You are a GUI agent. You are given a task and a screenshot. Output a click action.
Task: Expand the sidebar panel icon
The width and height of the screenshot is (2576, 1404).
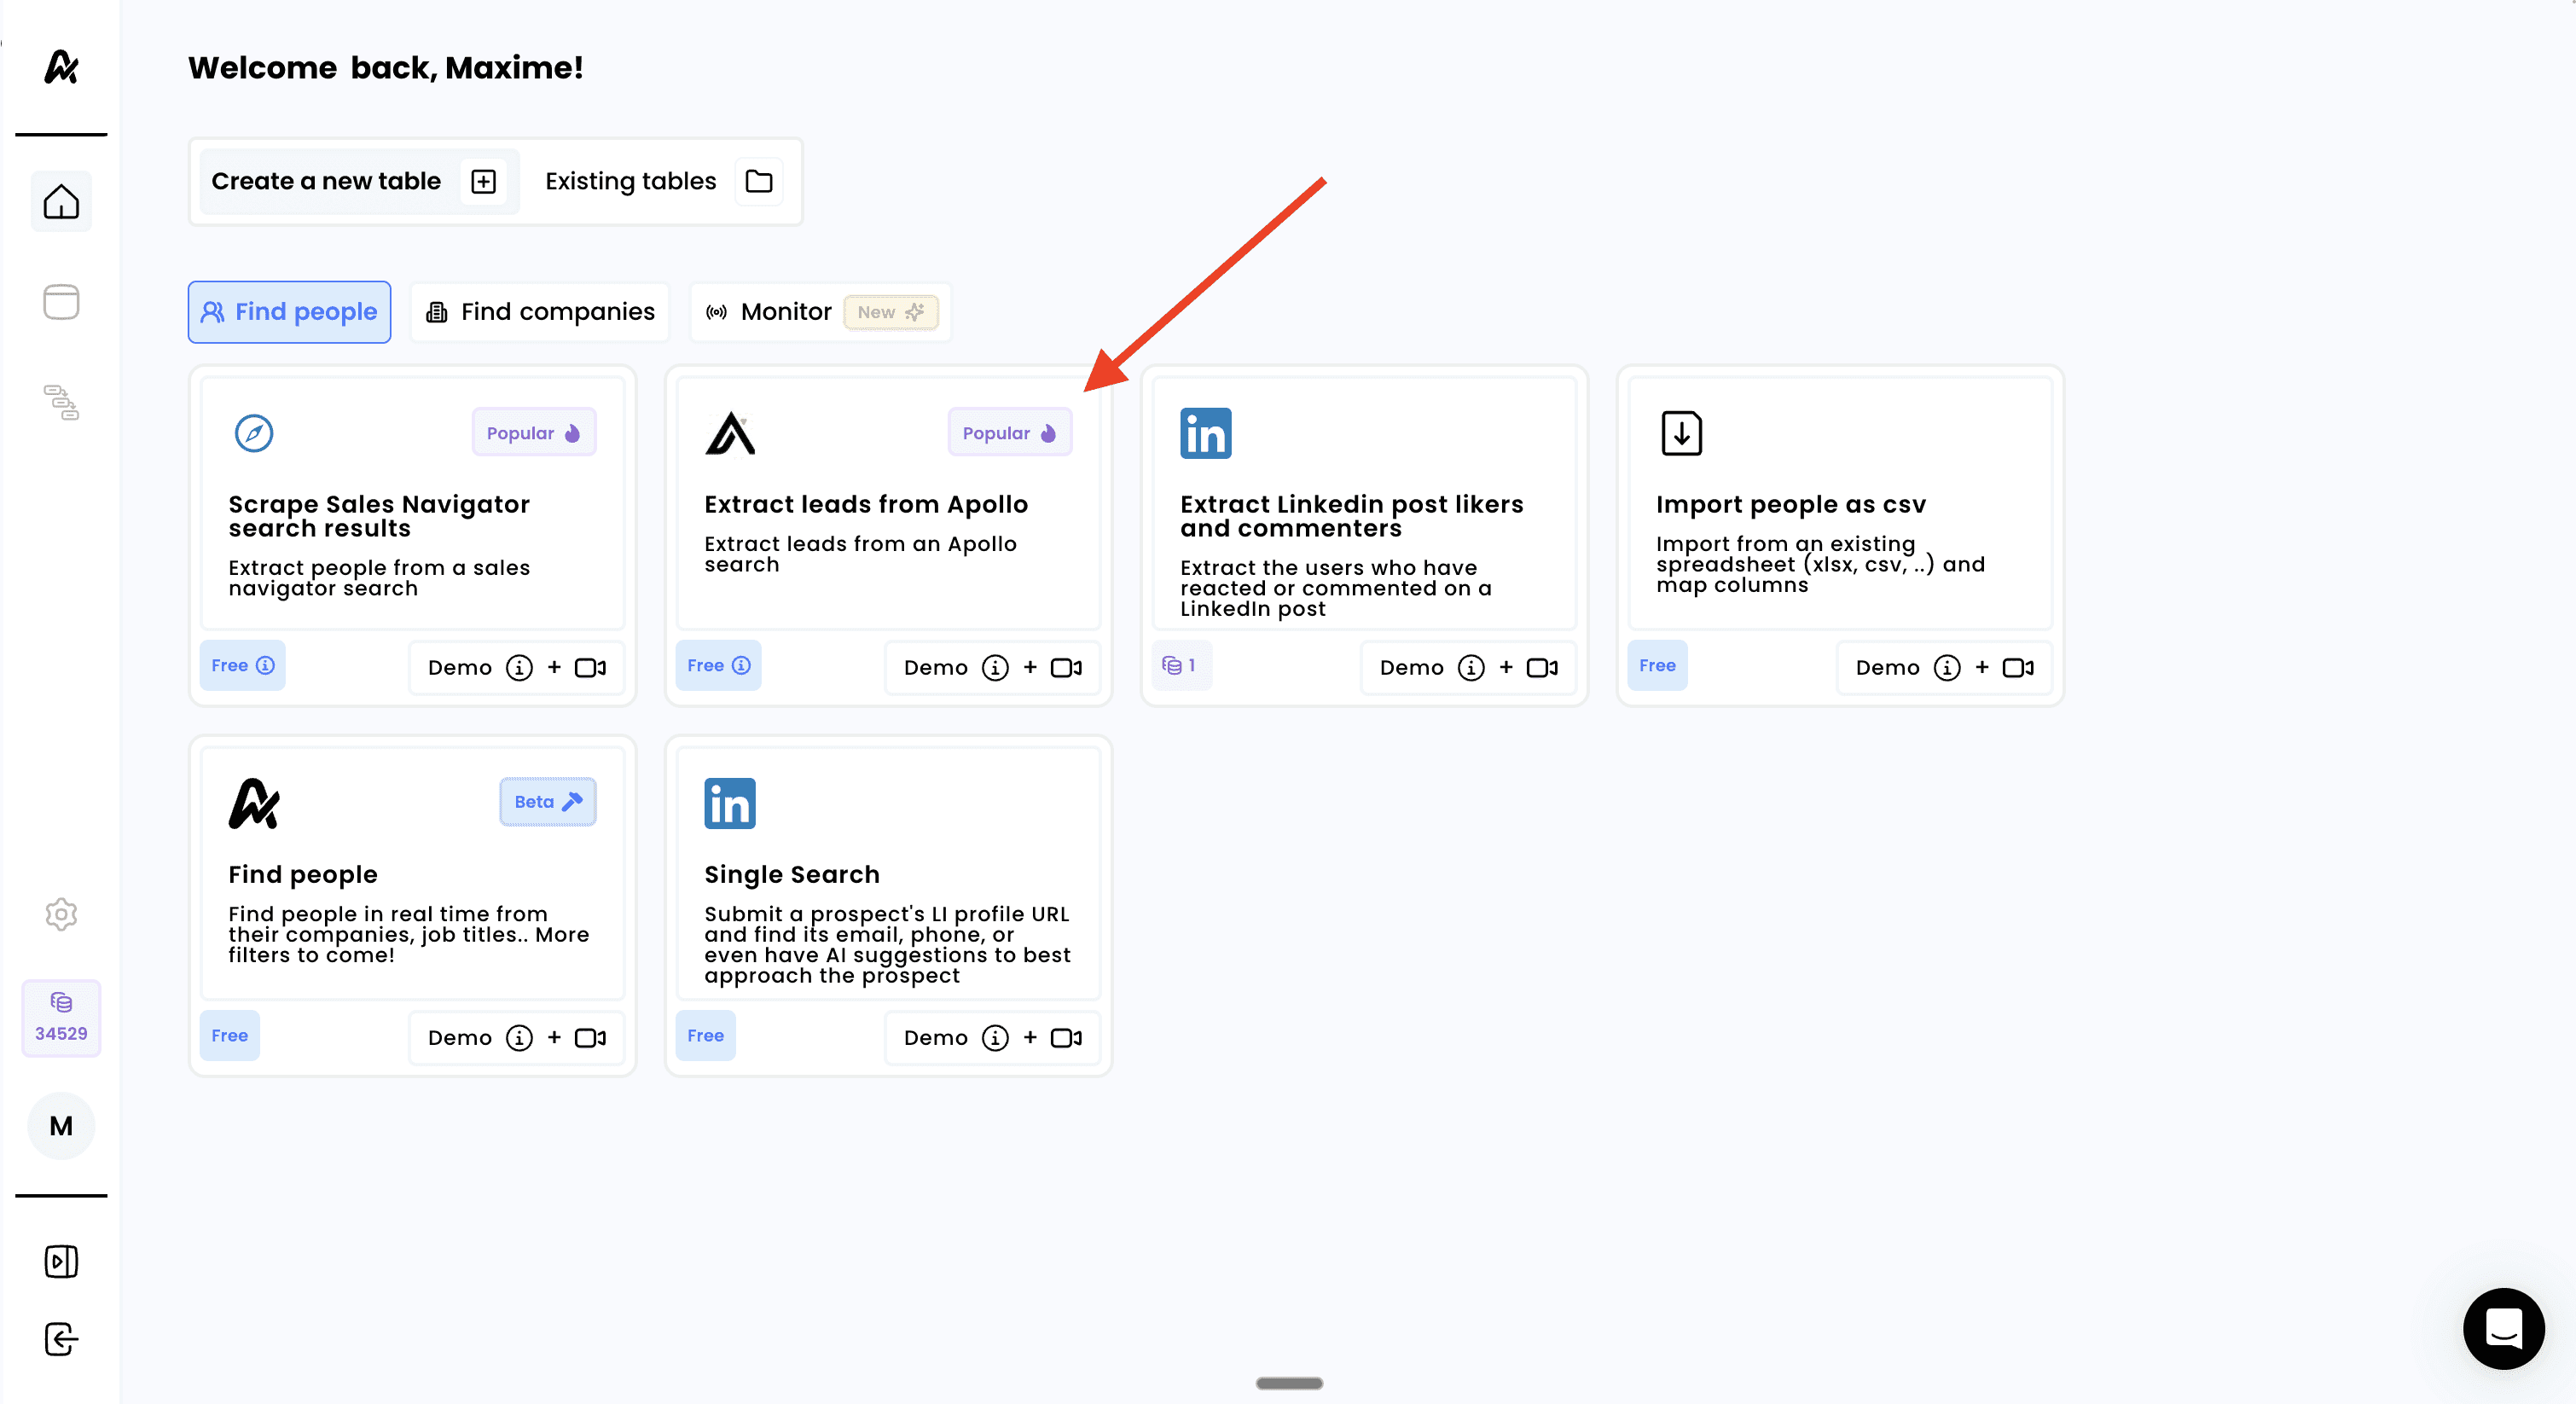tap(61, 1262)
